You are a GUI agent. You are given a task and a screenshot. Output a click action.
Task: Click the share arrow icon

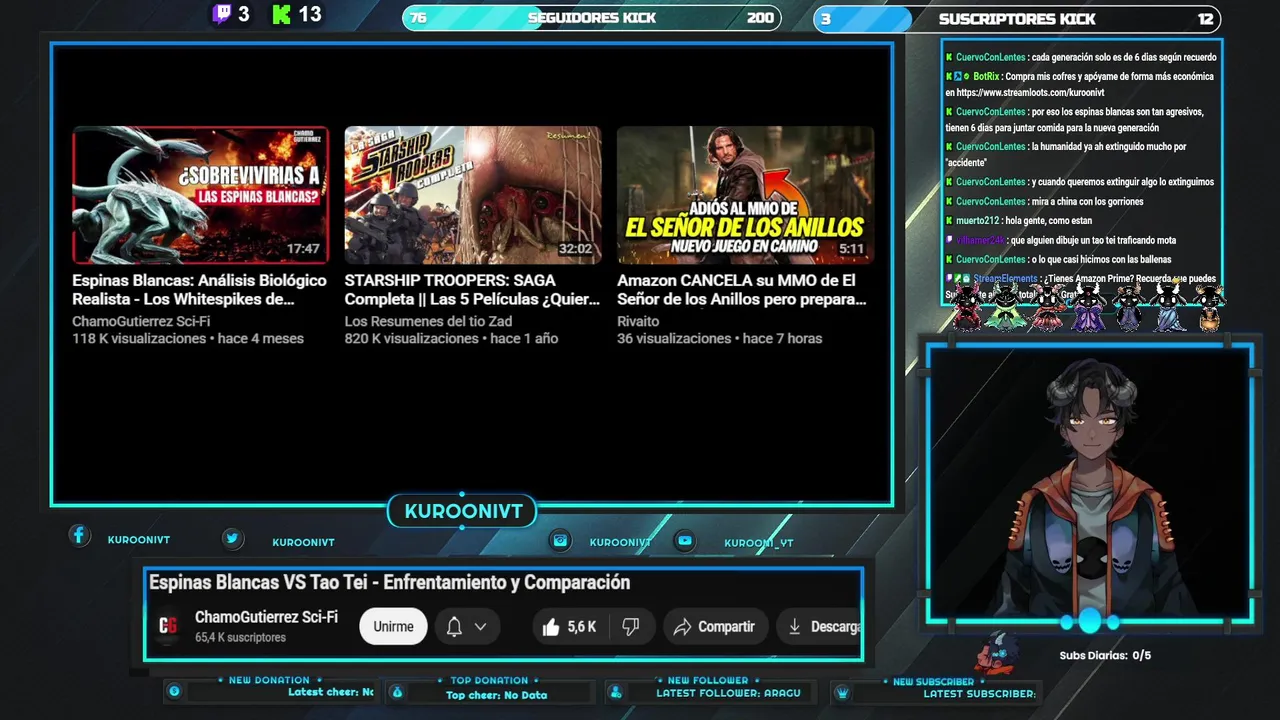coord(682,627)
